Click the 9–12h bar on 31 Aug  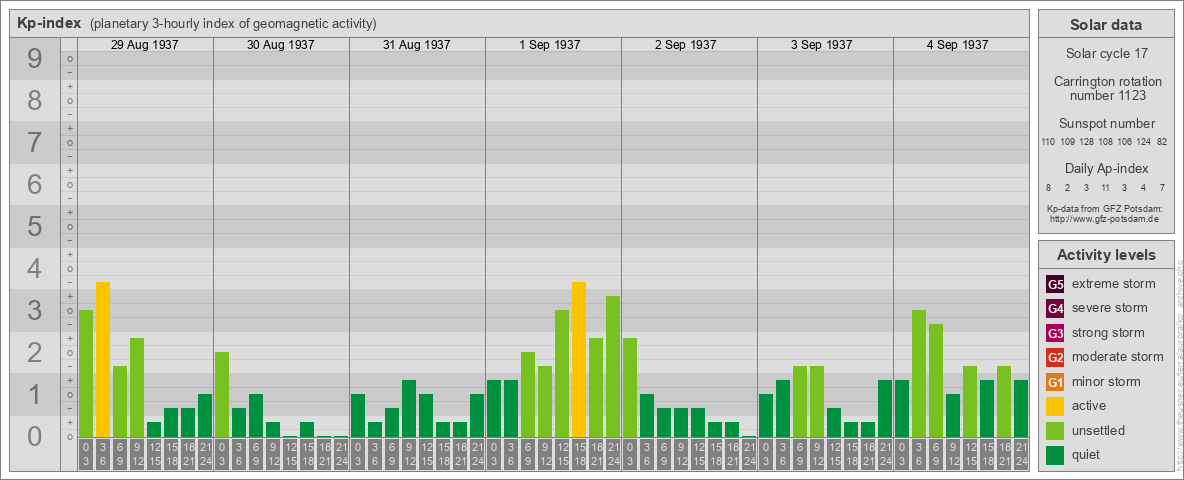pos(409,408)
